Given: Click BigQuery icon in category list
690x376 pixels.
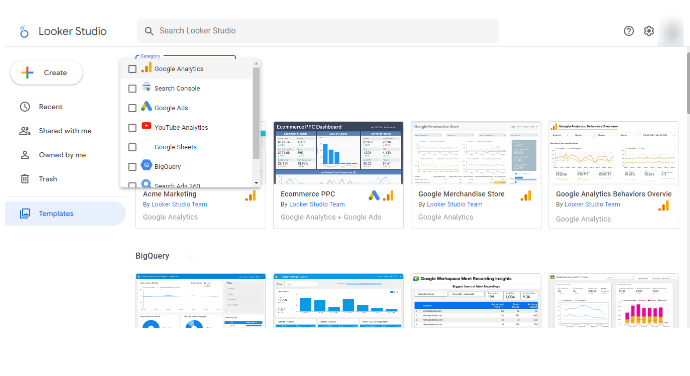Looking at the screenshot, I should (x=147, y=165).
